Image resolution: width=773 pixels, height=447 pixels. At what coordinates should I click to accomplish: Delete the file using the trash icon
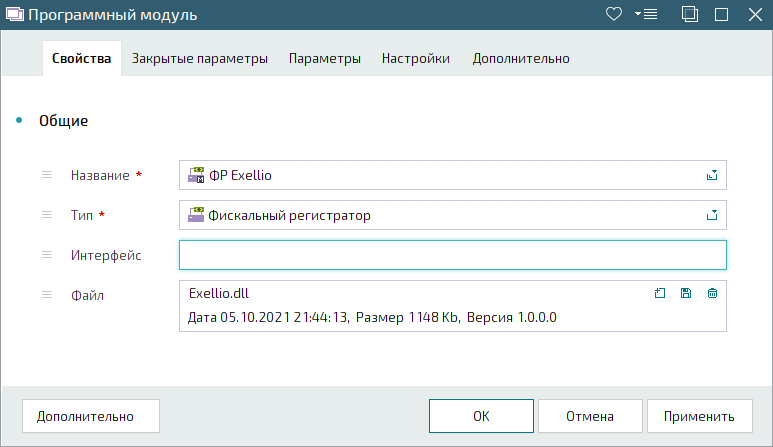(x=712, y=293)
